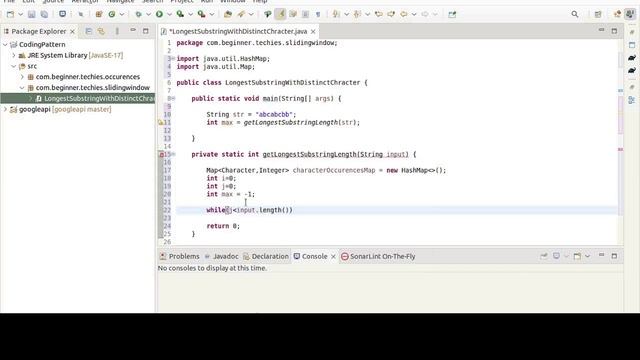Click the Open Type toolbar icon
Image resolution: width=640 pixels, height=360 pixels.
coord(228,14)
